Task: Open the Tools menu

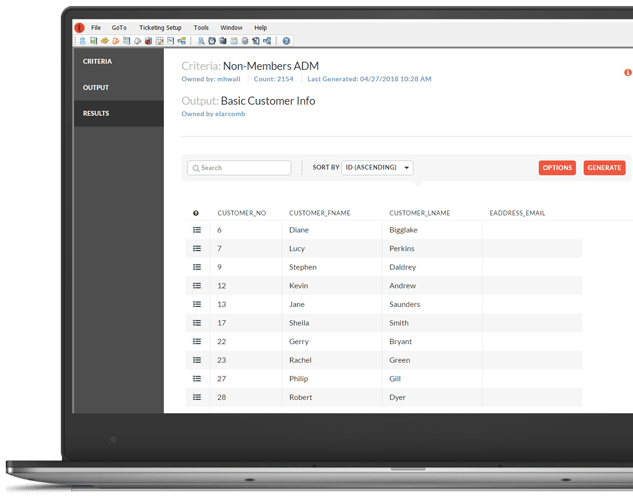Action: (201, 27)
